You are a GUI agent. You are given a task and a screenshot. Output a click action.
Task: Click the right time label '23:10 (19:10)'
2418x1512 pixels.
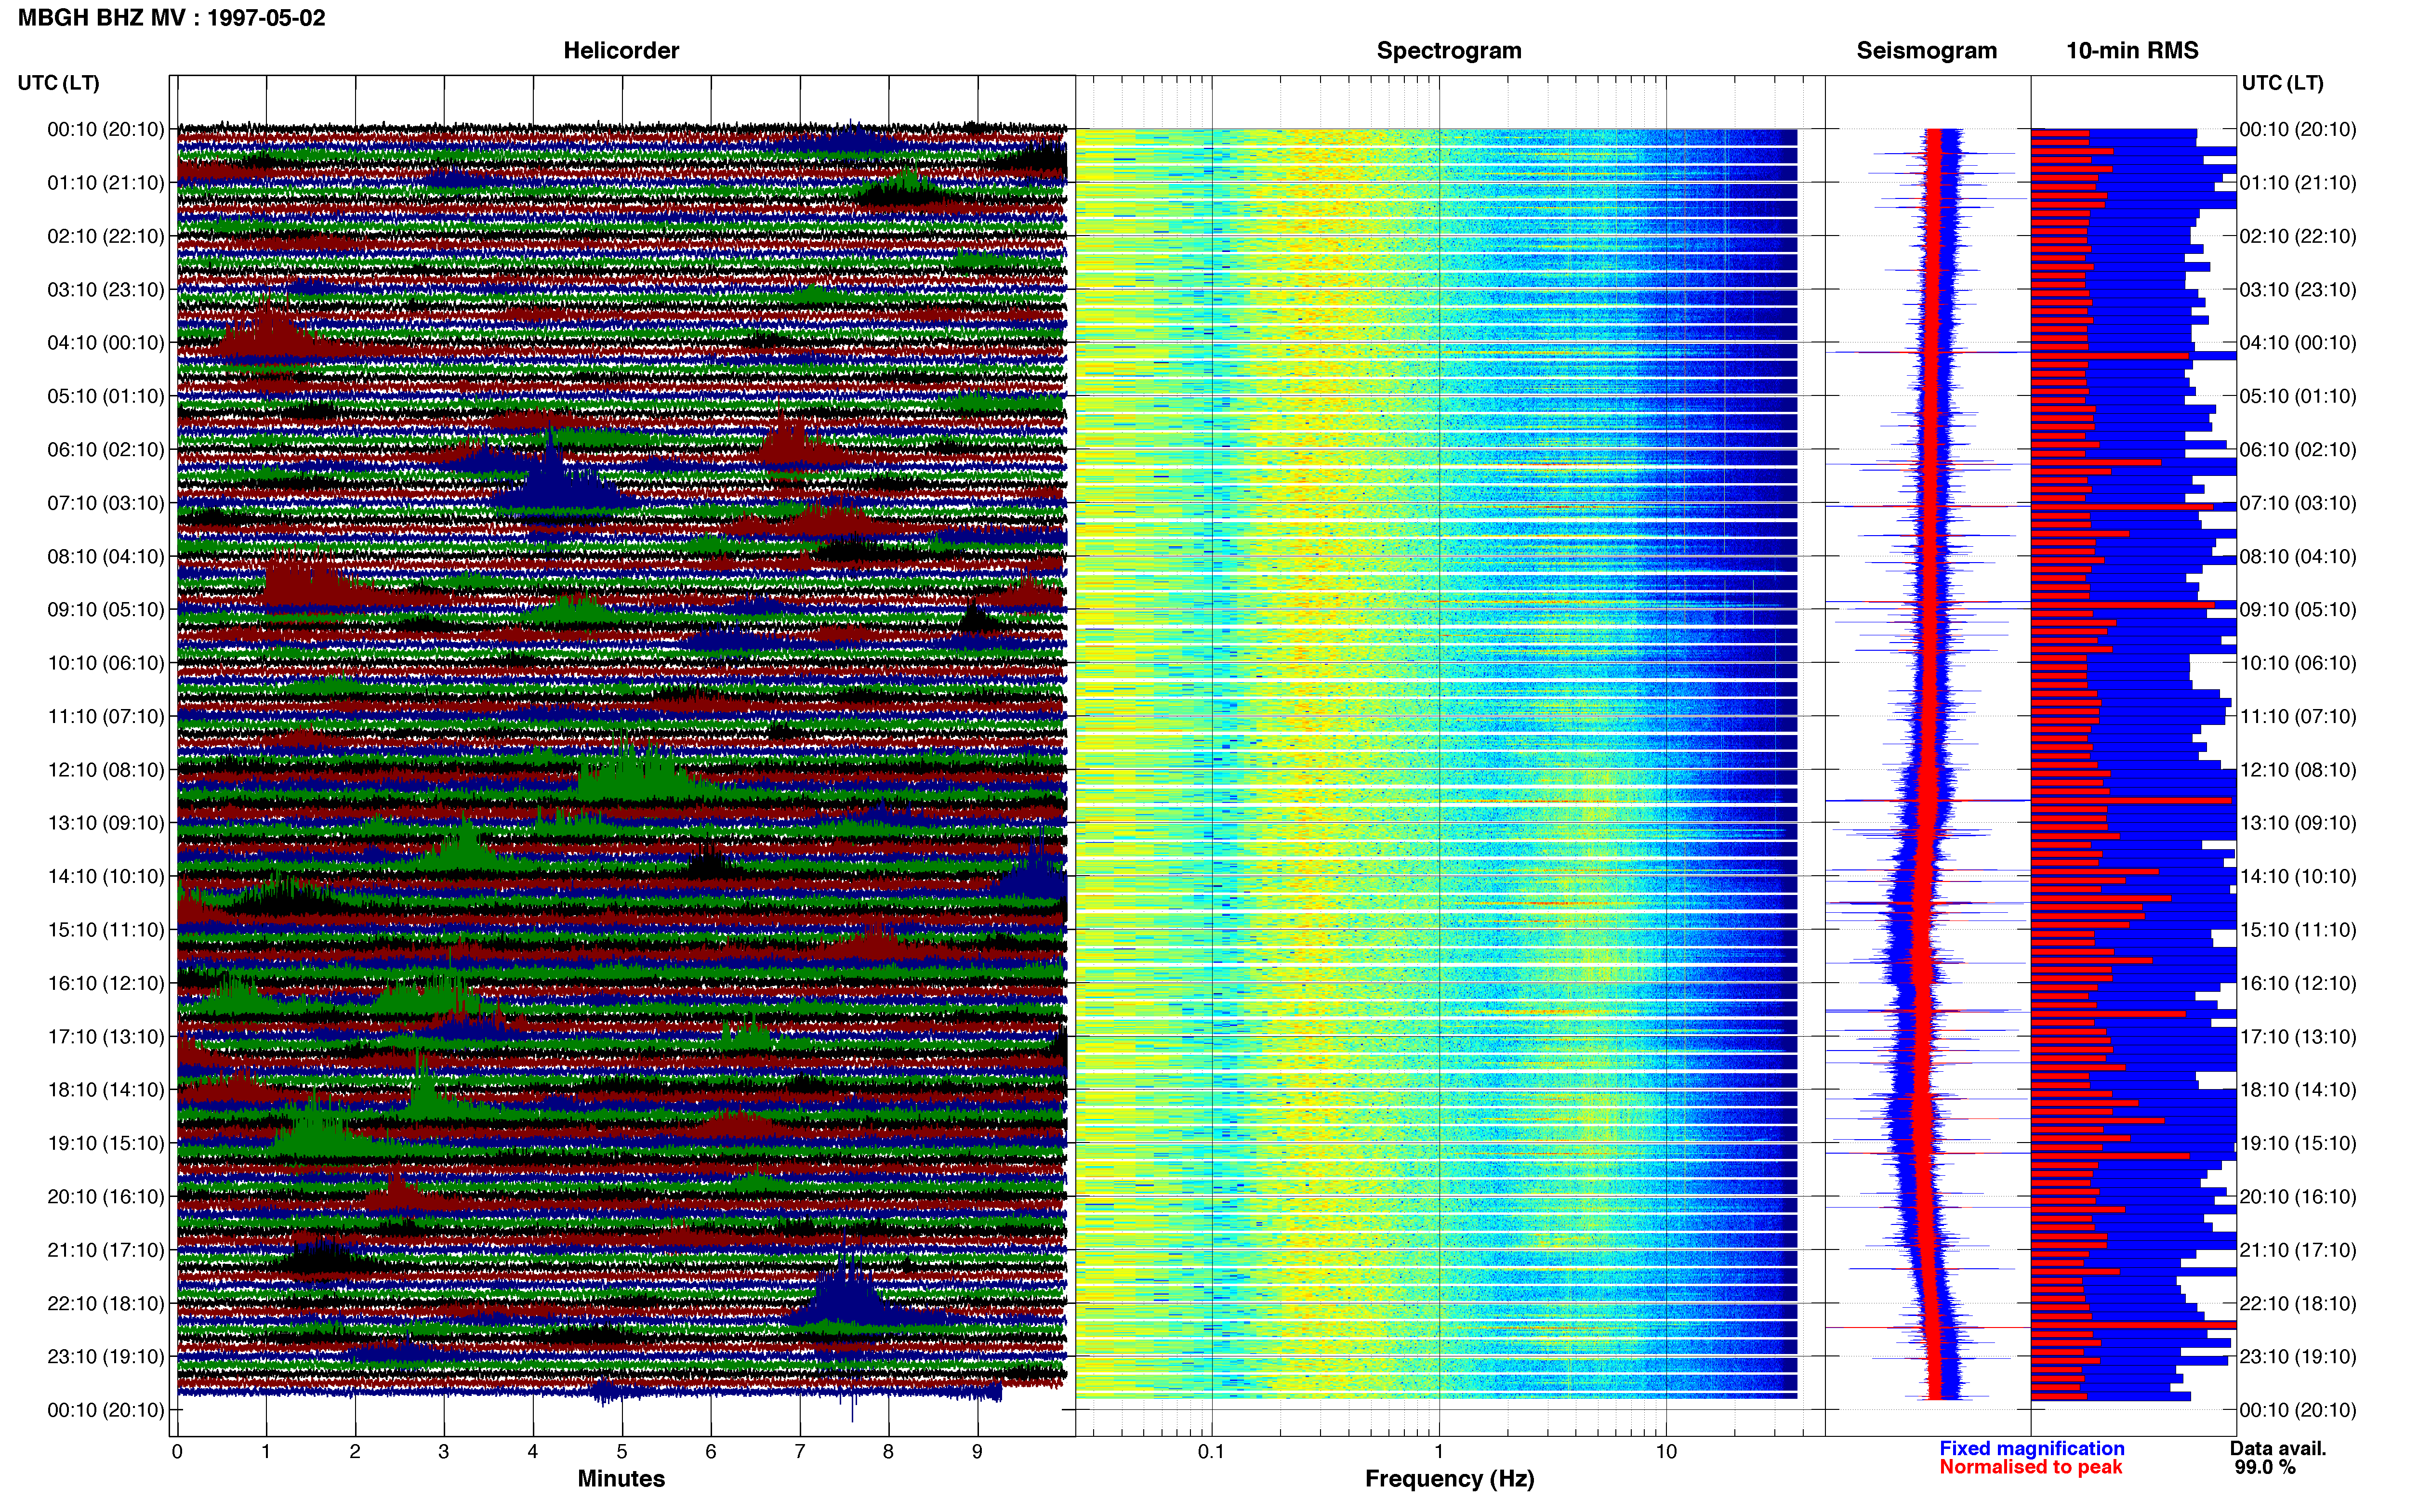coord(2298,1357)
